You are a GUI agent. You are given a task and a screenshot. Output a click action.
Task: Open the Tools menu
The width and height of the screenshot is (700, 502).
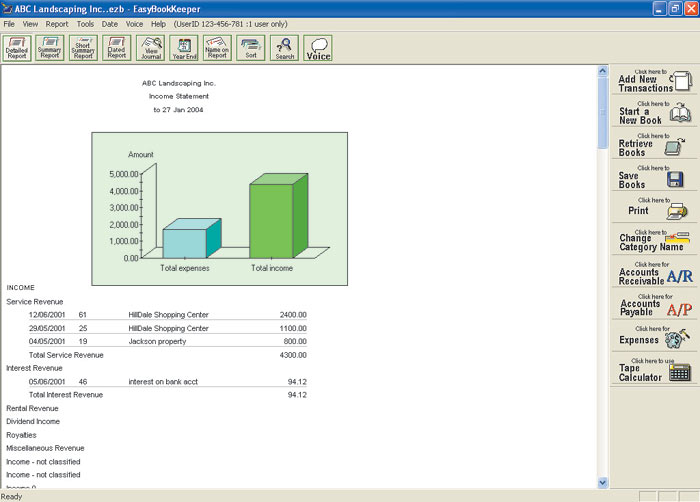coord(85,23)
